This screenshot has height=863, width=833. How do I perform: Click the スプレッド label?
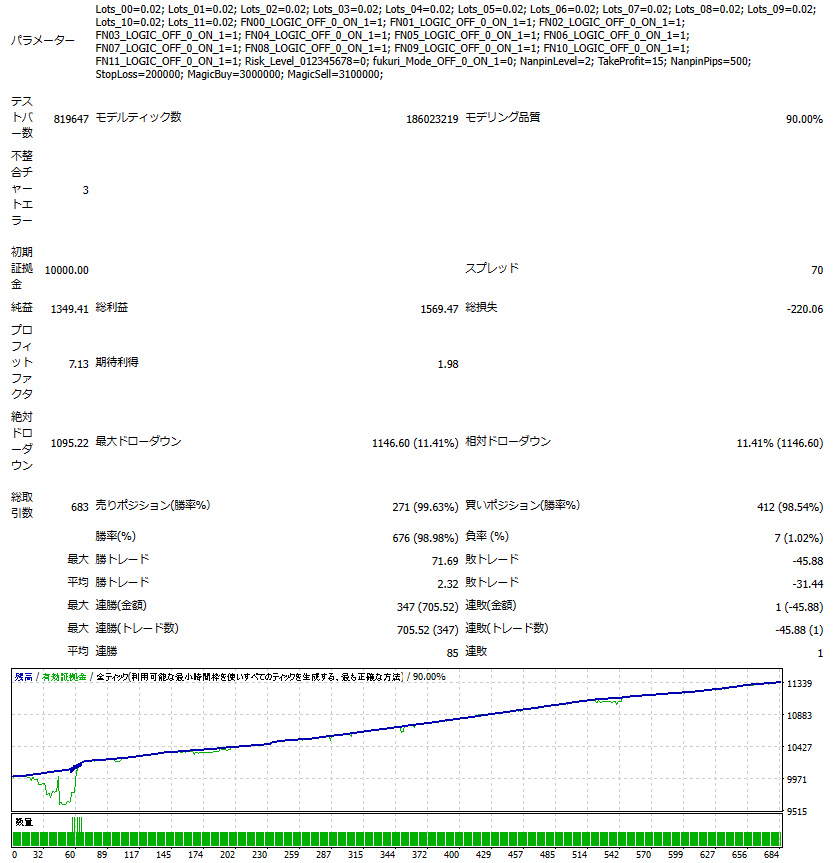pos(492,268)
